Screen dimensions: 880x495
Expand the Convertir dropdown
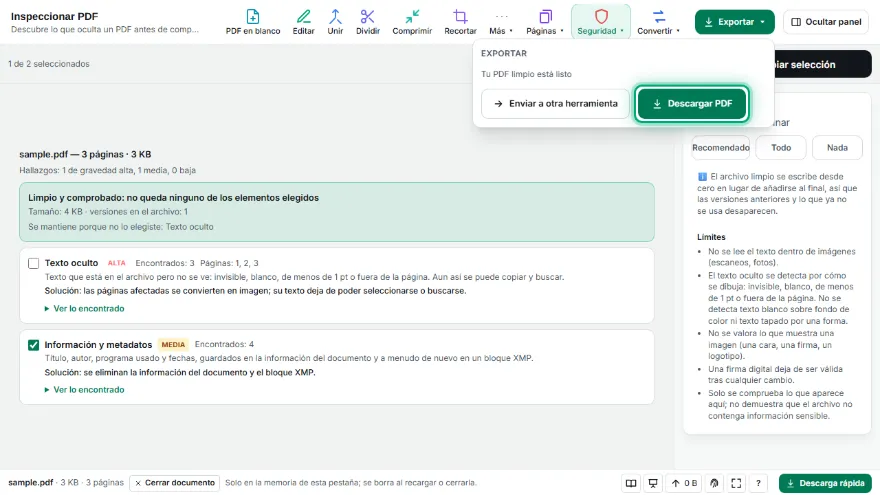[x=658, y=22]
